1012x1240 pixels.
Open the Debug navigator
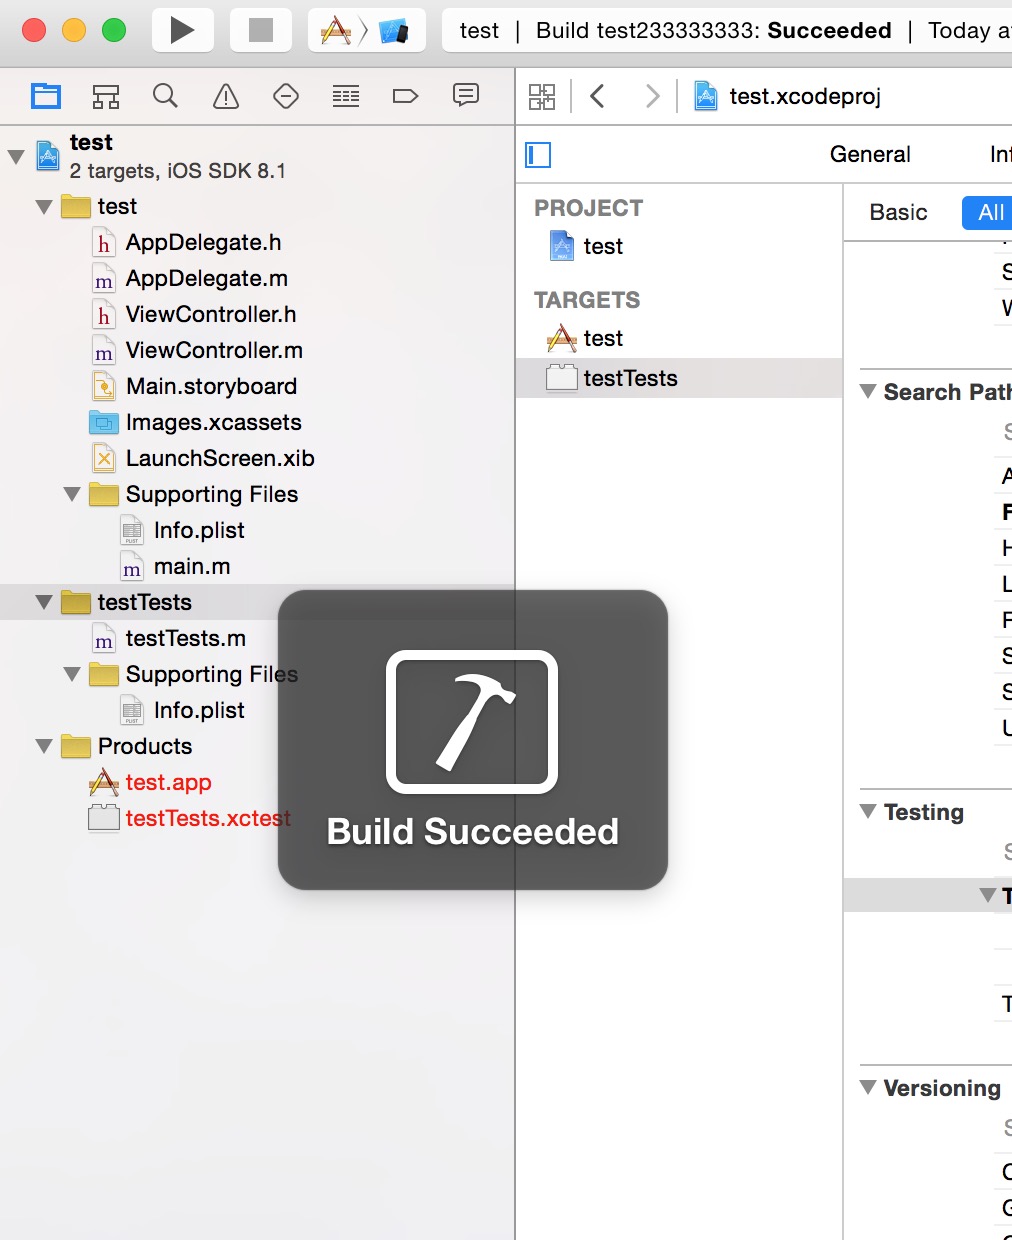[346, 96]
